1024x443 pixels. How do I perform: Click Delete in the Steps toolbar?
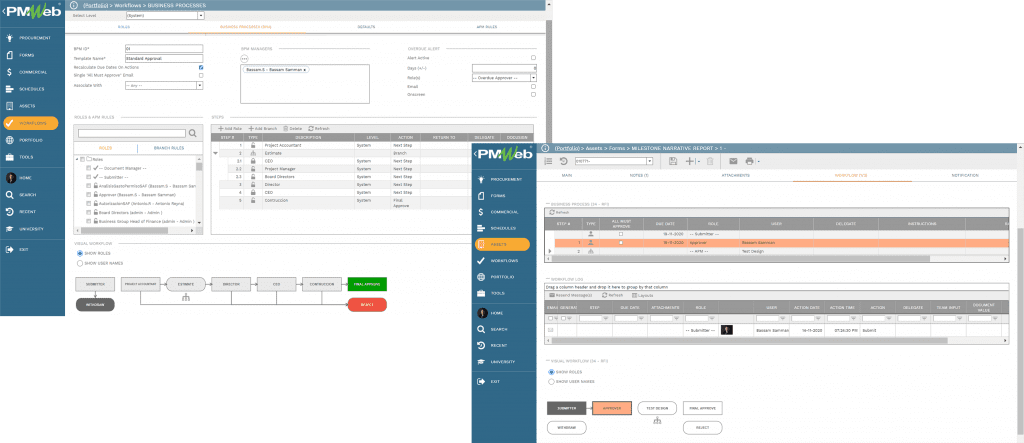(292, 129)
